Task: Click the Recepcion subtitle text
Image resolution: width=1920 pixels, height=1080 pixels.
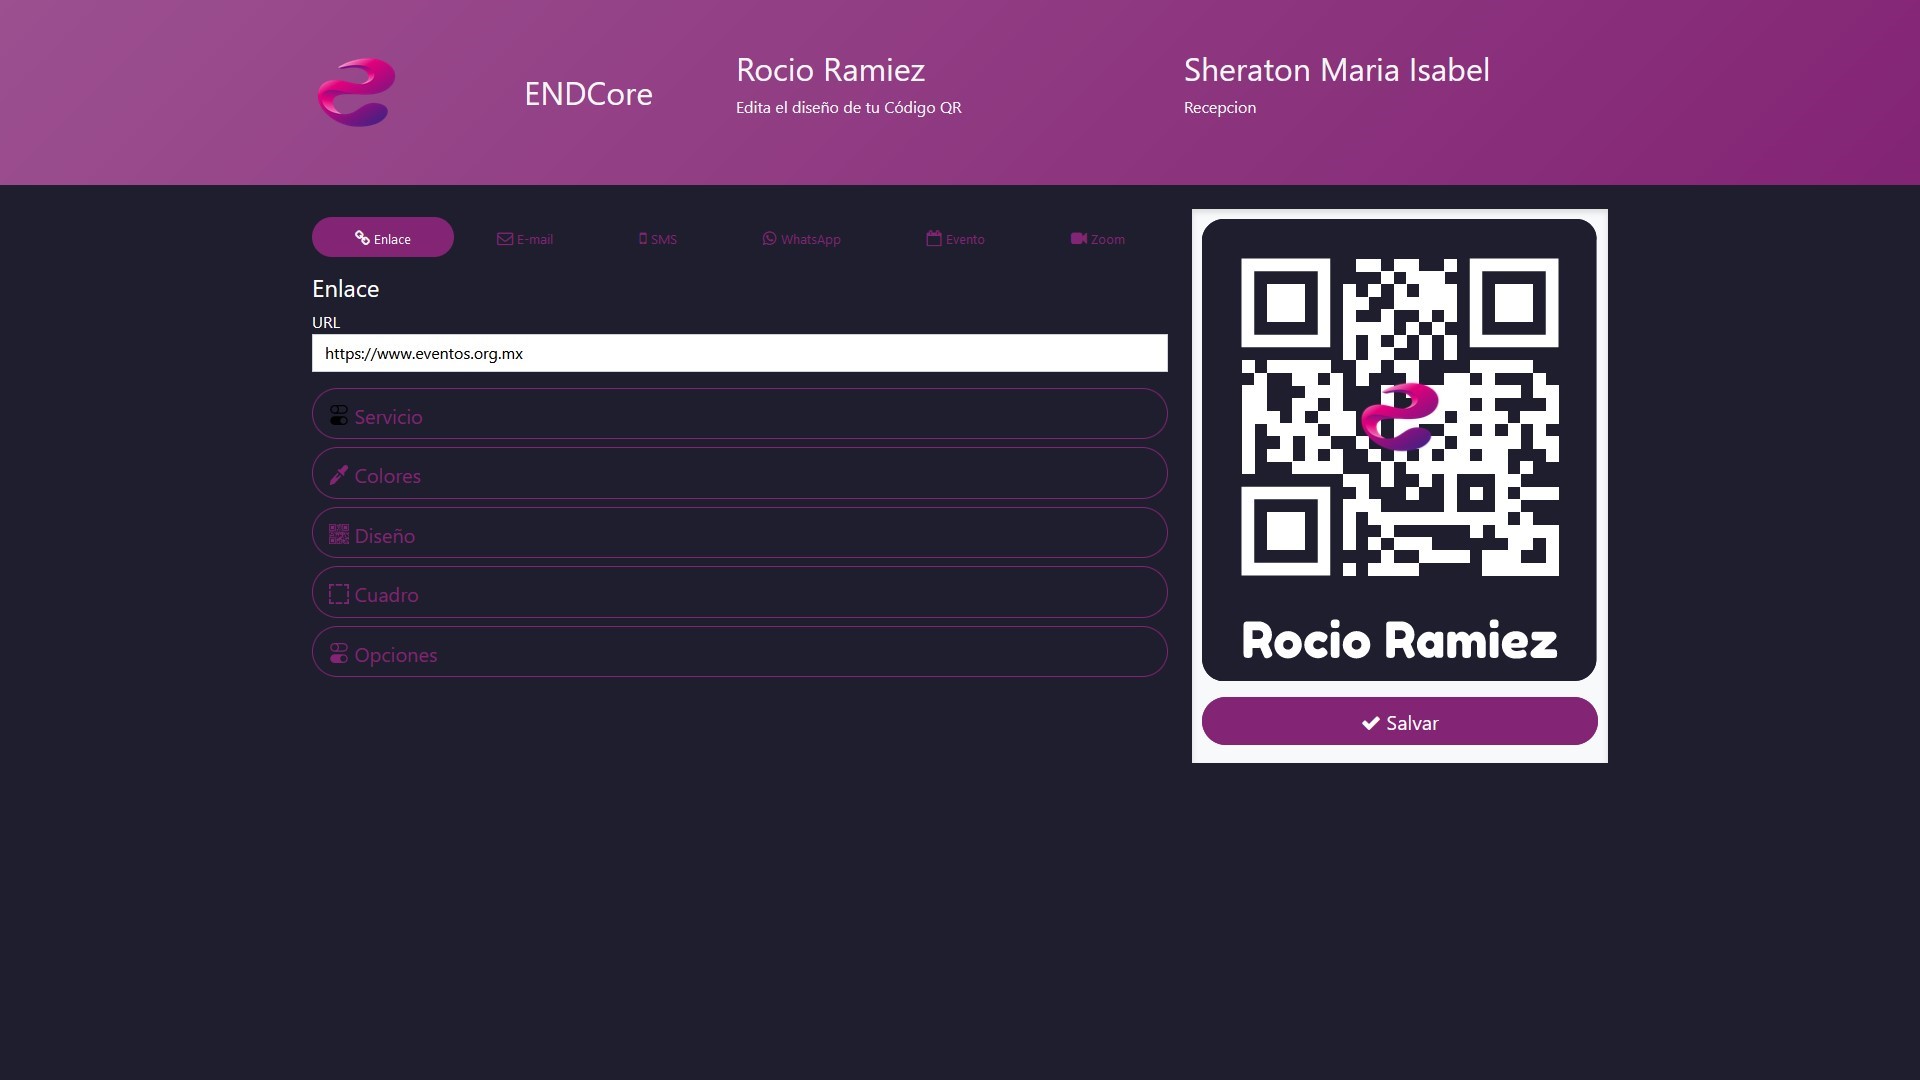Action: [1220, 108]
